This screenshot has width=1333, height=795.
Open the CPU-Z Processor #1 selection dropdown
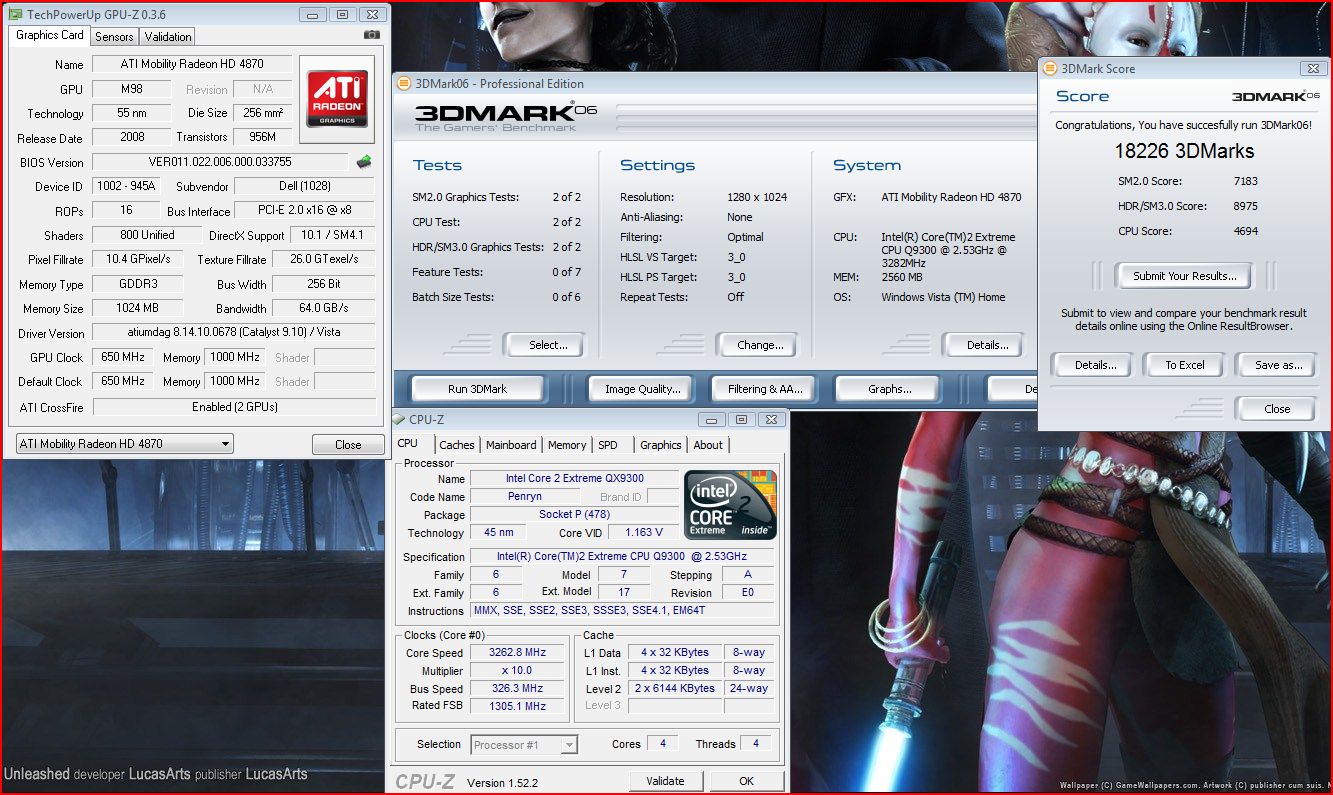tap(524, 744)
